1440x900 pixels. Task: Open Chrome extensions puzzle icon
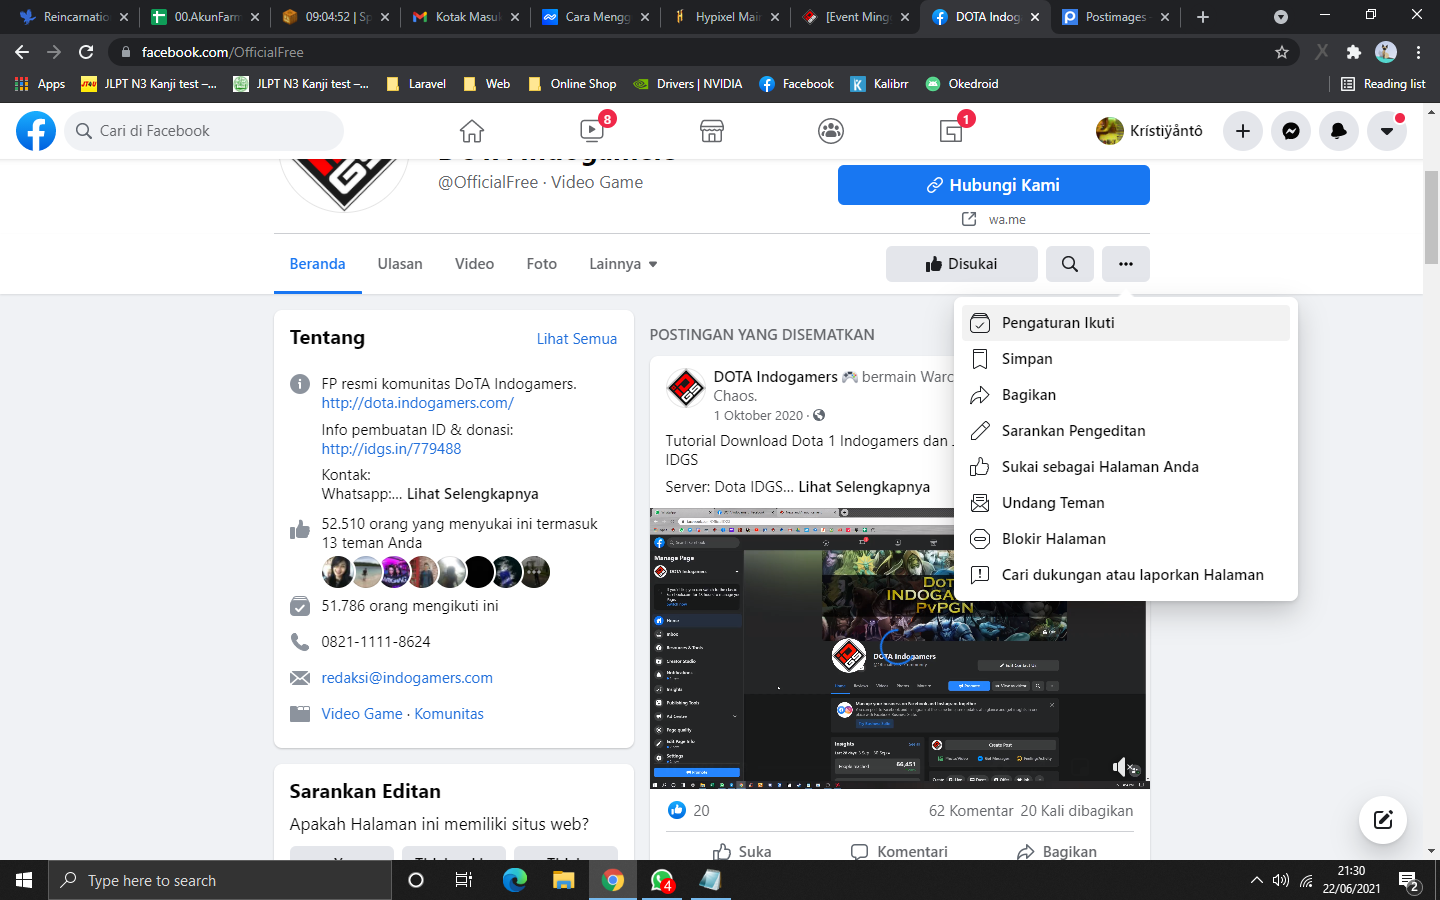click(x=1354, y=52)
